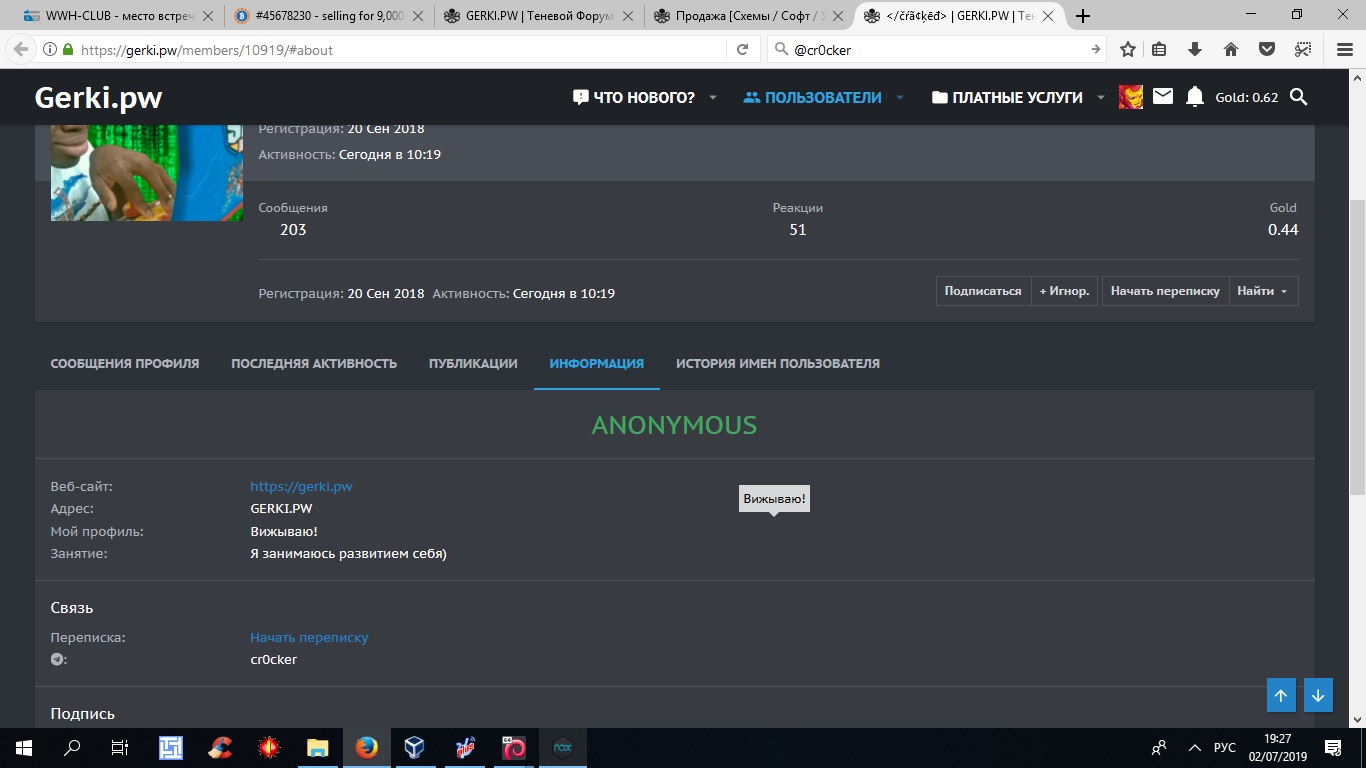1366x768 pixels.
Task: Open ИСТОРИЯ ИМЕН ПОЛЬЗОВАТЕЛЯ tab
Action: (x=777, y=363)
